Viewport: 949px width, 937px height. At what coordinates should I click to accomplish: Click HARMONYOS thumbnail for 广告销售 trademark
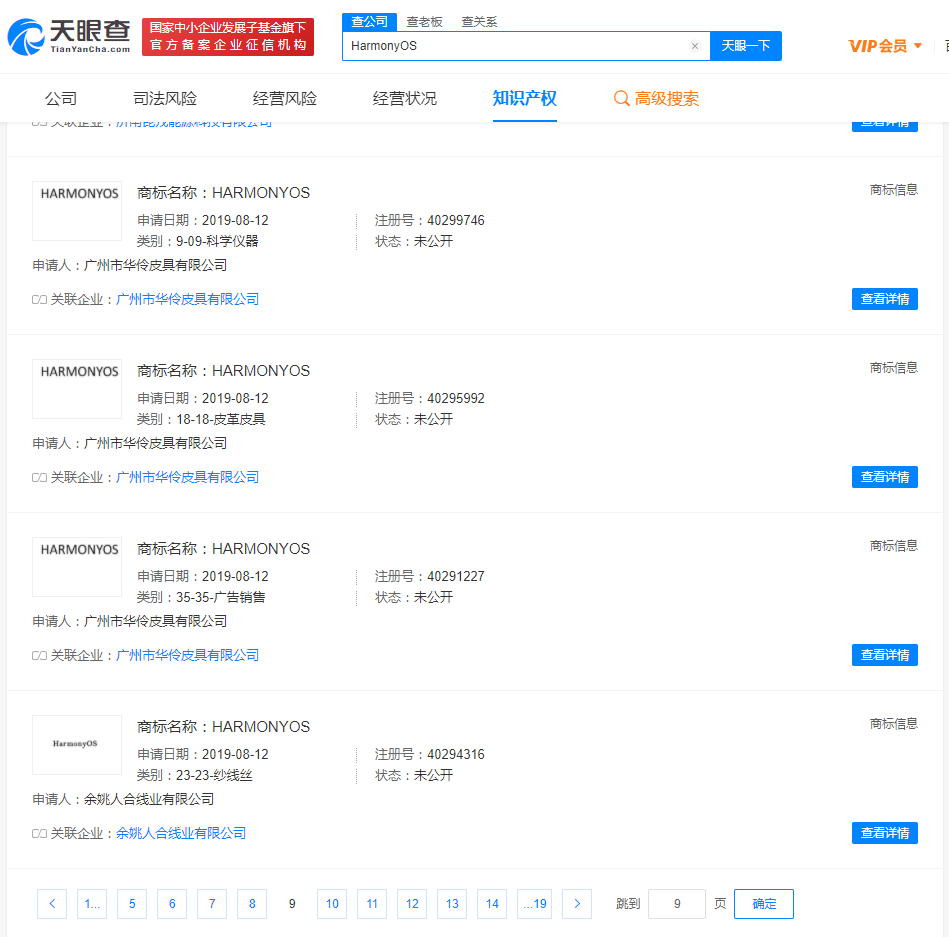77,567
